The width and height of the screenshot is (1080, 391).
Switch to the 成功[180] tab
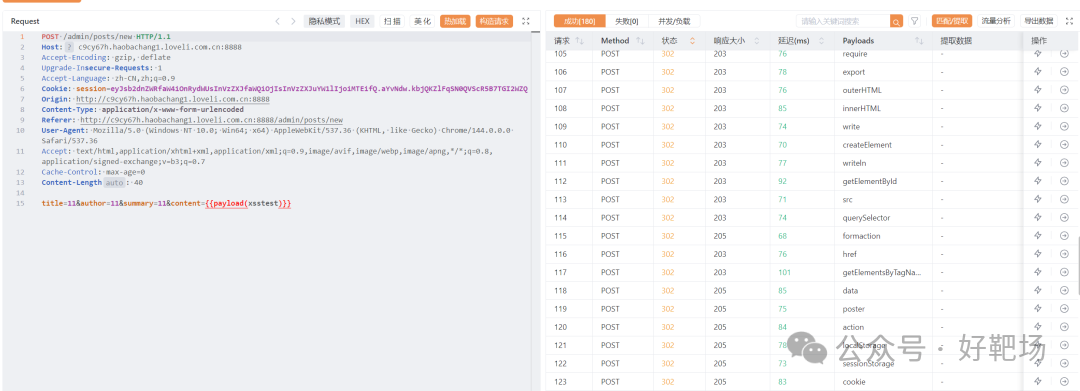[579, 21]
